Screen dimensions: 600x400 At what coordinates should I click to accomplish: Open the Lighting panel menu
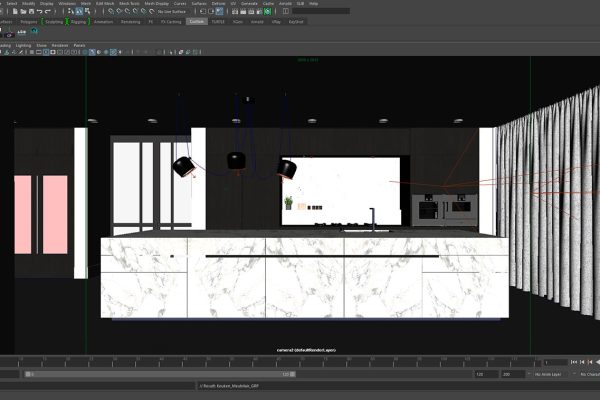(x=23, y=46)
